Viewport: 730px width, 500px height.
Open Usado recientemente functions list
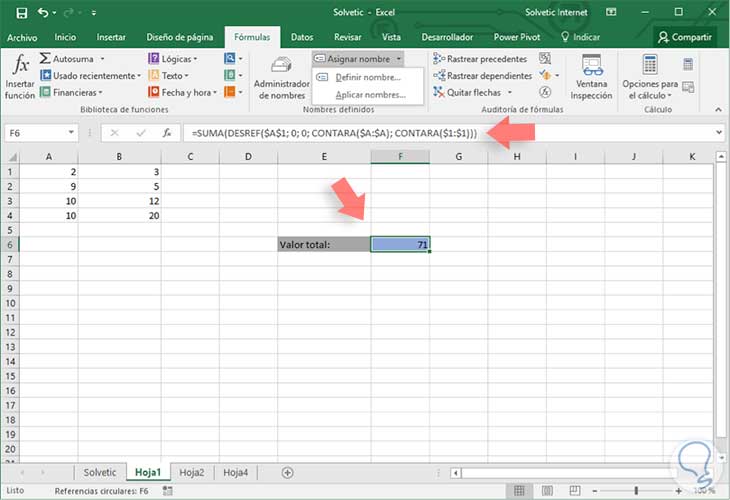point(90,75)
